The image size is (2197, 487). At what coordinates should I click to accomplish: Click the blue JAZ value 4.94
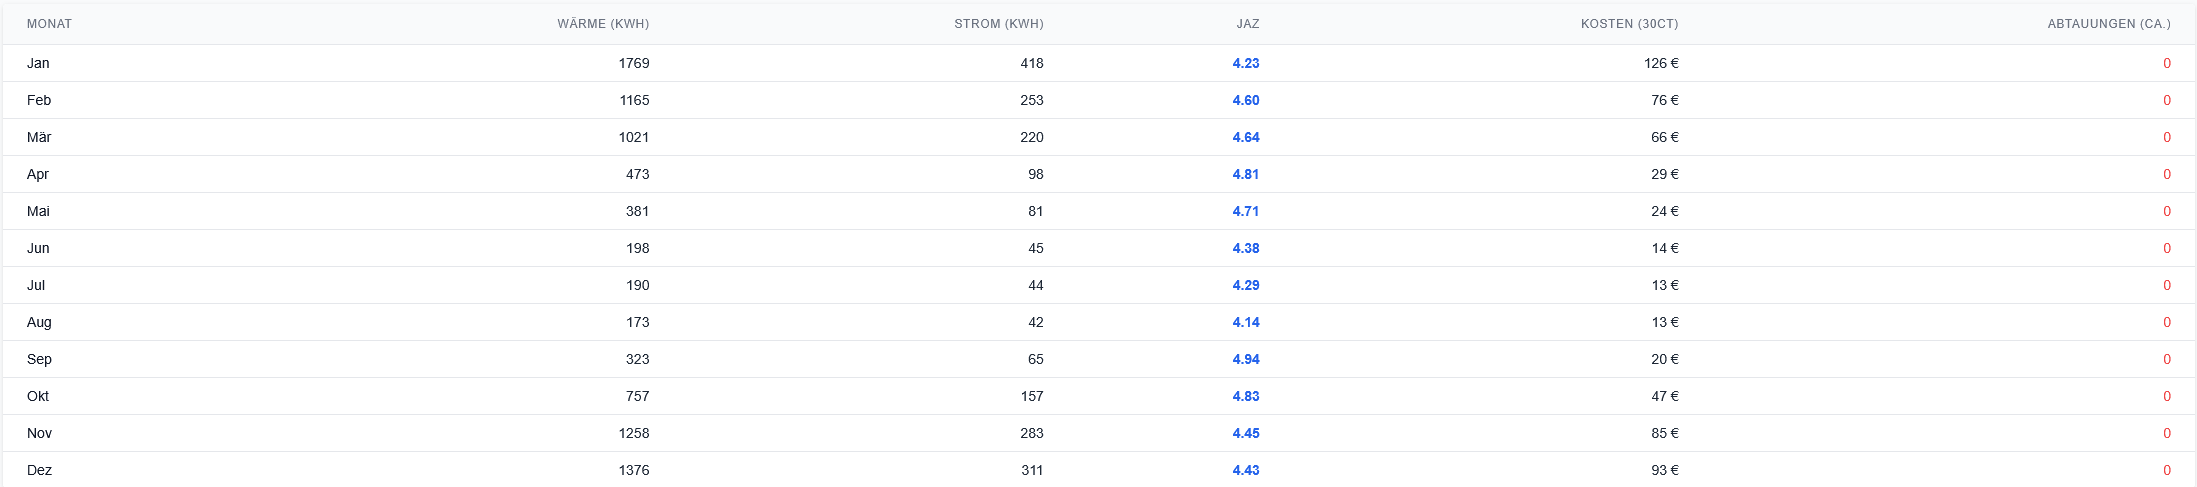point(1245,359)
